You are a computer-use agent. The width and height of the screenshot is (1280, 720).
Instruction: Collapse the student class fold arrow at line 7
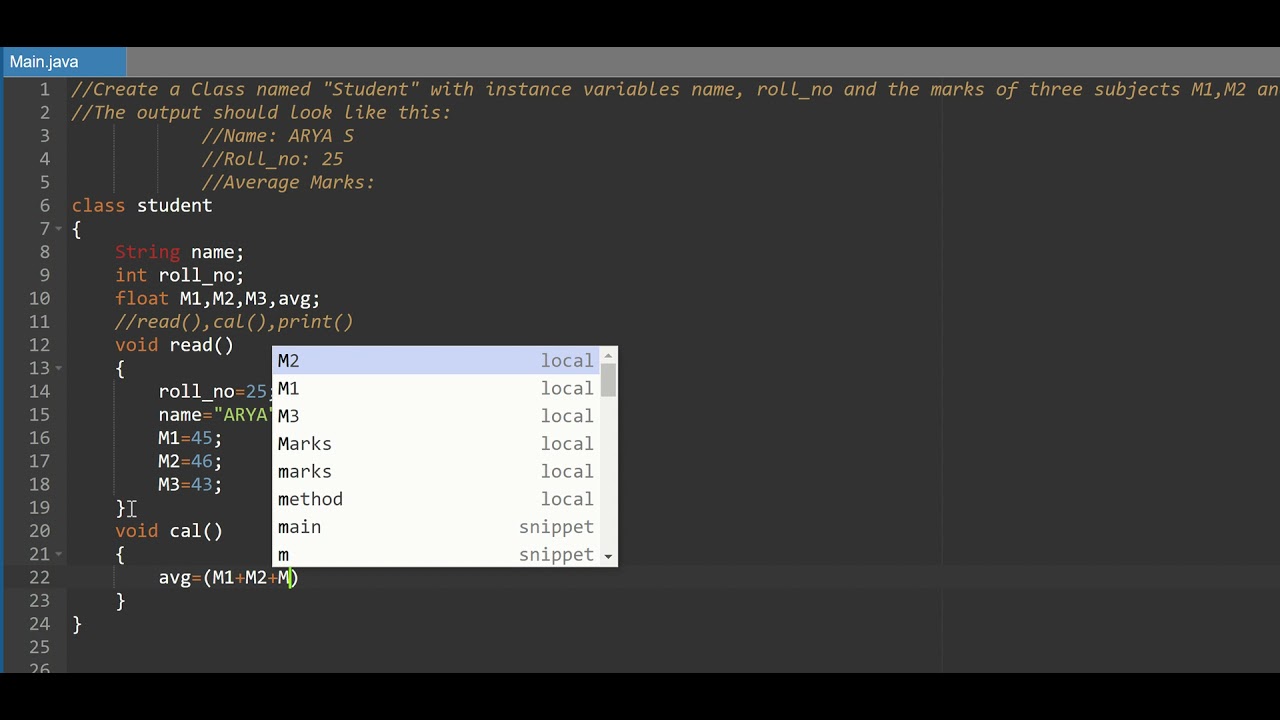click(x=59, y=229)
